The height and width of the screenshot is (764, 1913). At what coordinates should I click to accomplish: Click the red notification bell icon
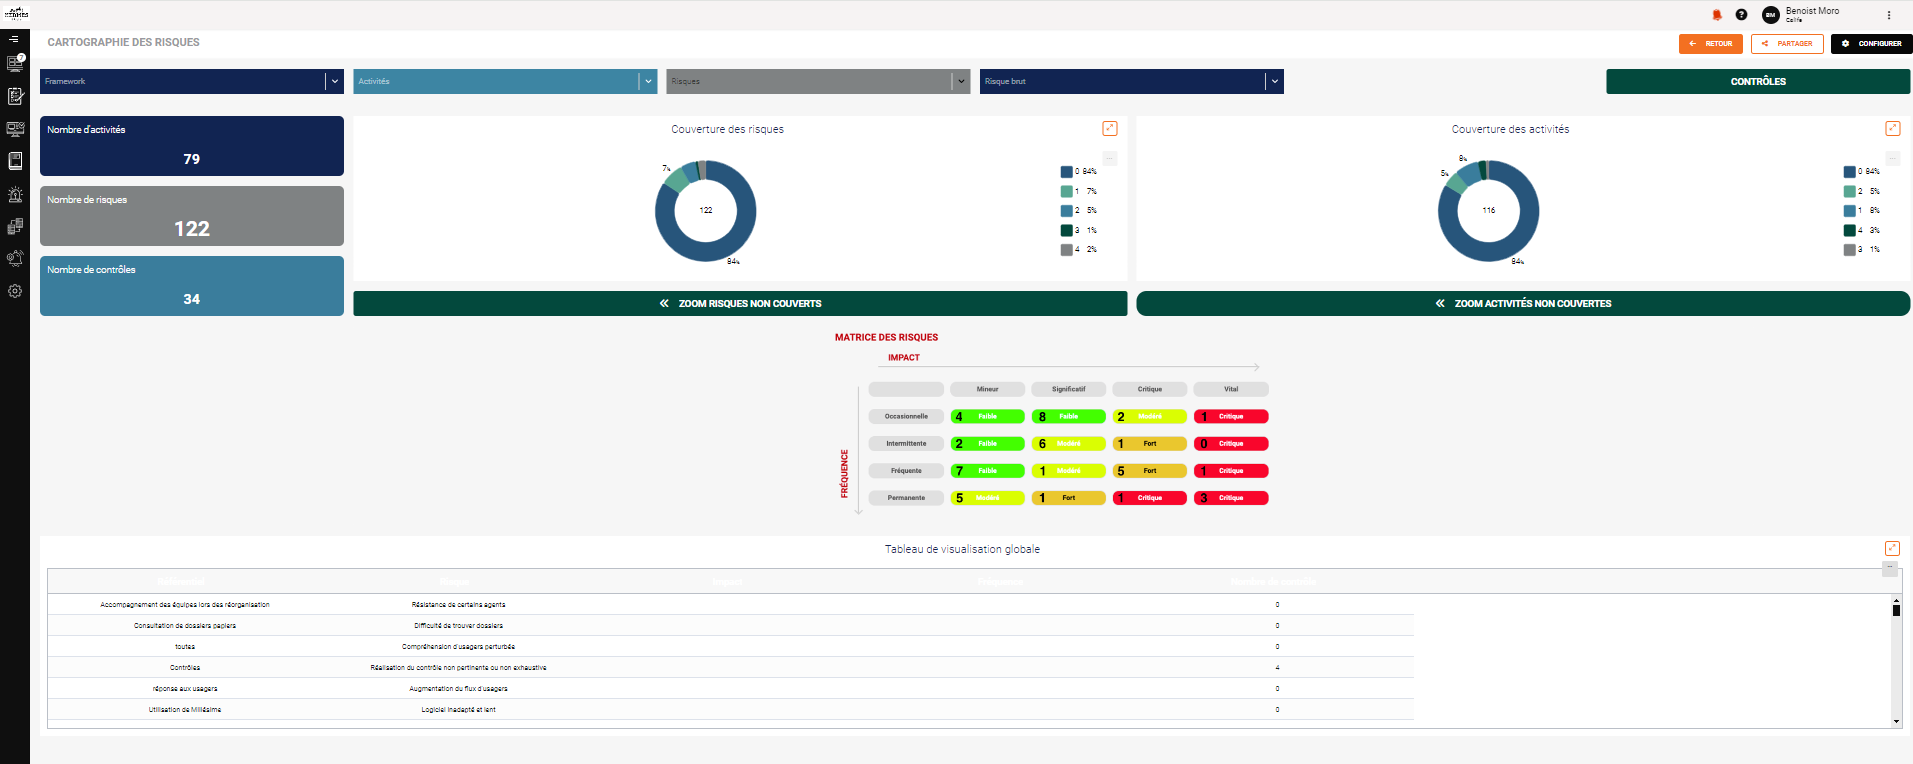(1717, 15)
